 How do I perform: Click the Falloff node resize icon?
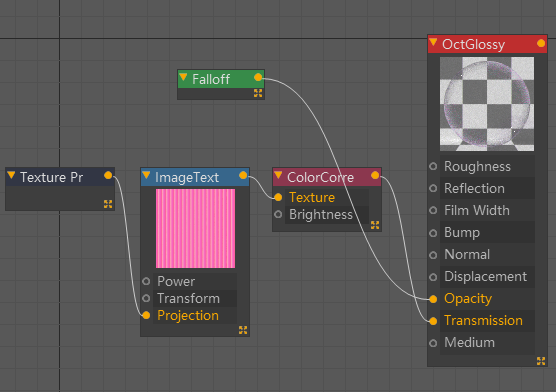click(258, 93)
